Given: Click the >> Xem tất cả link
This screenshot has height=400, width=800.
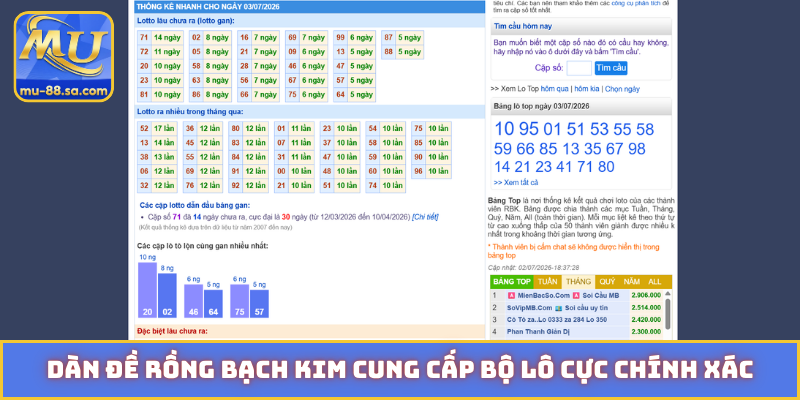Looking at the screenshot, I should pyautogui.click(x=516, y=182).
